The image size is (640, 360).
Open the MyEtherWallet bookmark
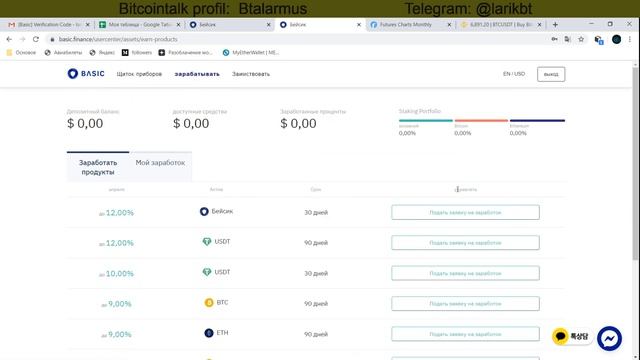point(251,53)
